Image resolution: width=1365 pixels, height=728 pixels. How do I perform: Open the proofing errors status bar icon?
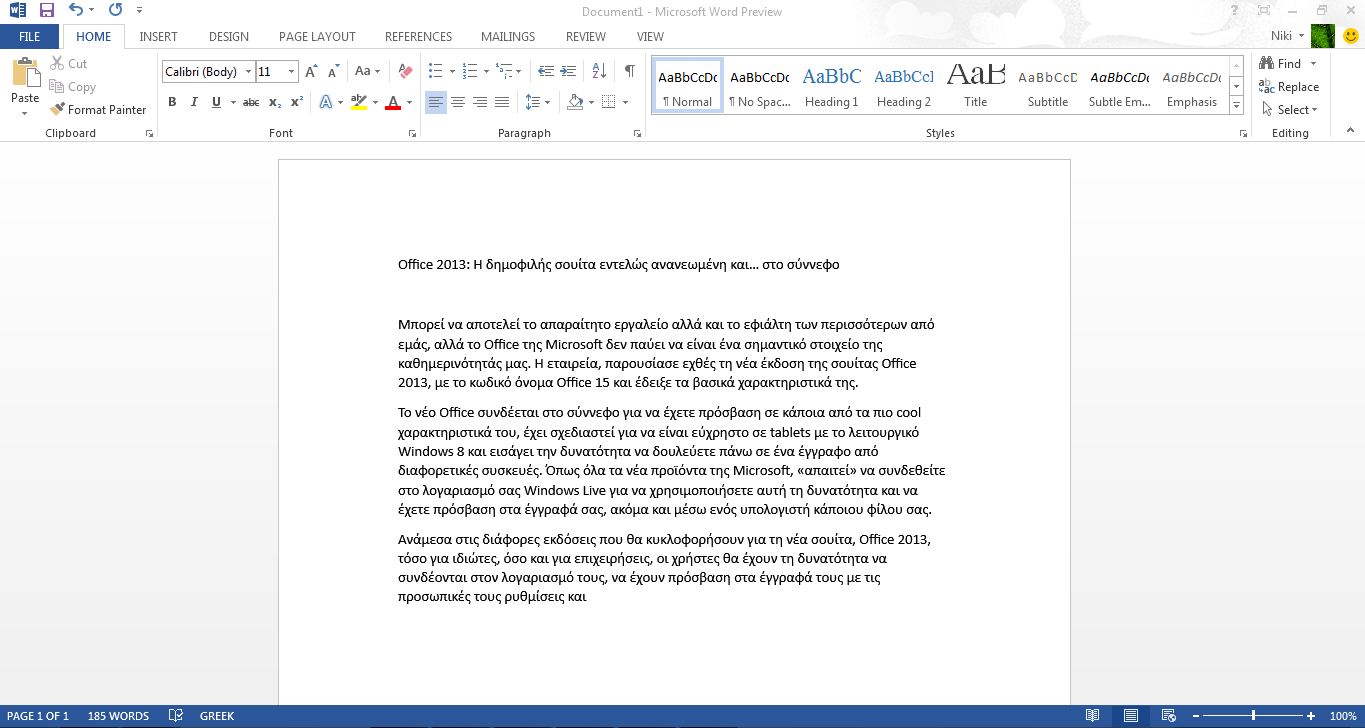[x=176, y=716]
